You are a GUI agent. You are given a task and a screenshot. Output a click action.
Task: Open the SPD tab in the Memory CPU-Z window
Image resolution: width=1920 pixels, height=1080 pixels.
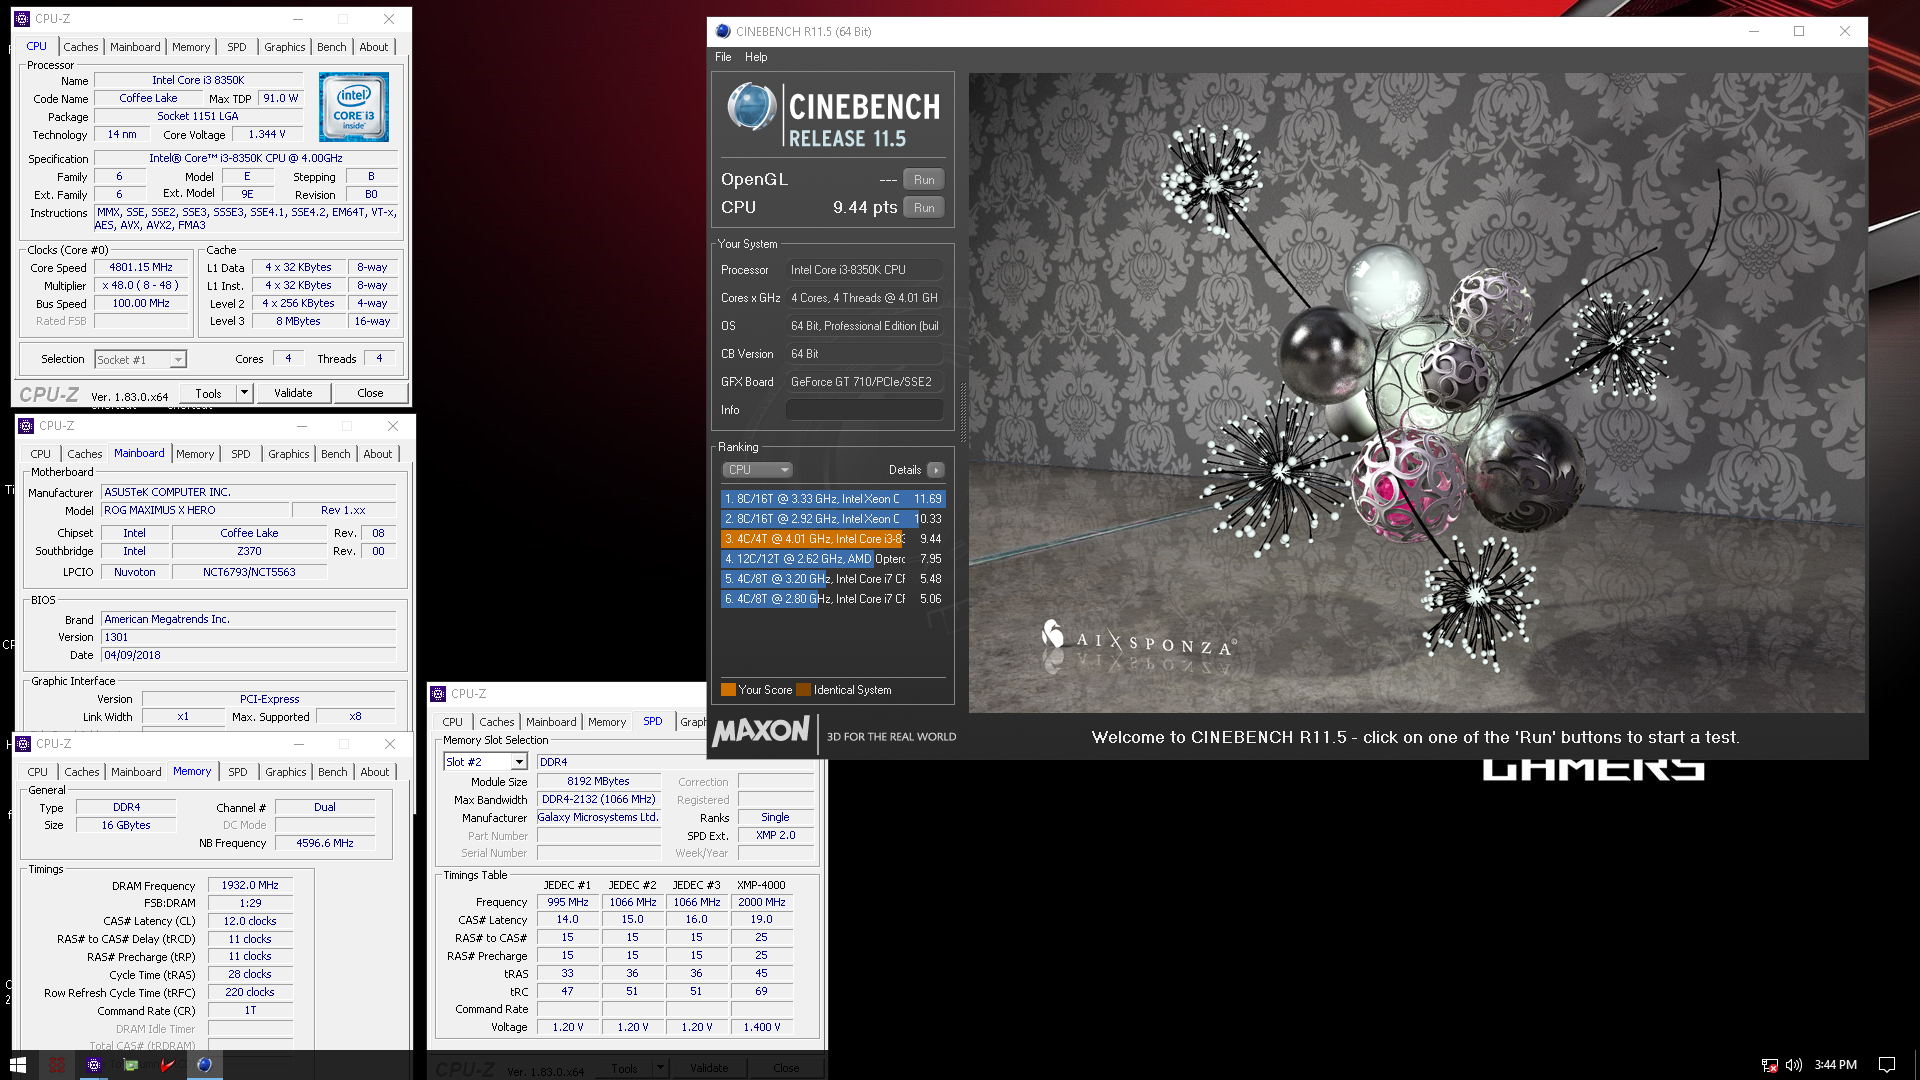coord(238,772)
